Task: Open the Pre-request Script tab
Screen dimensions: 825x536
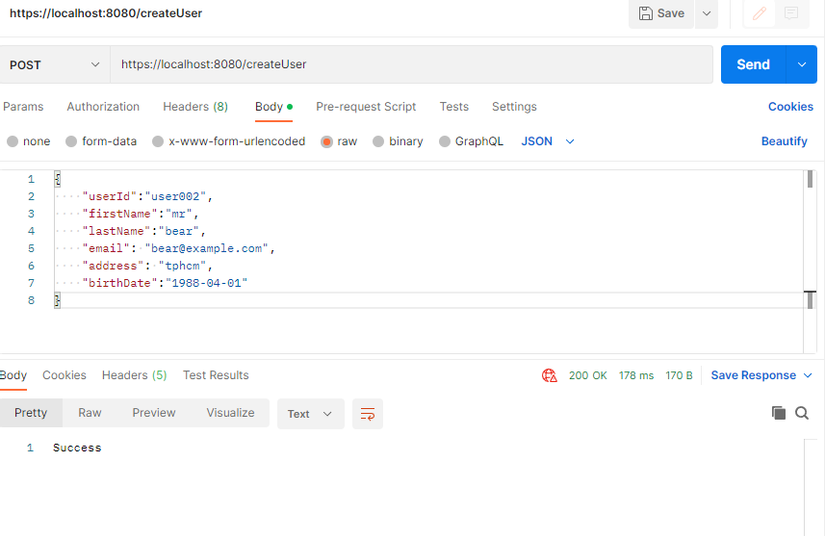Action: tap(366, 107)
